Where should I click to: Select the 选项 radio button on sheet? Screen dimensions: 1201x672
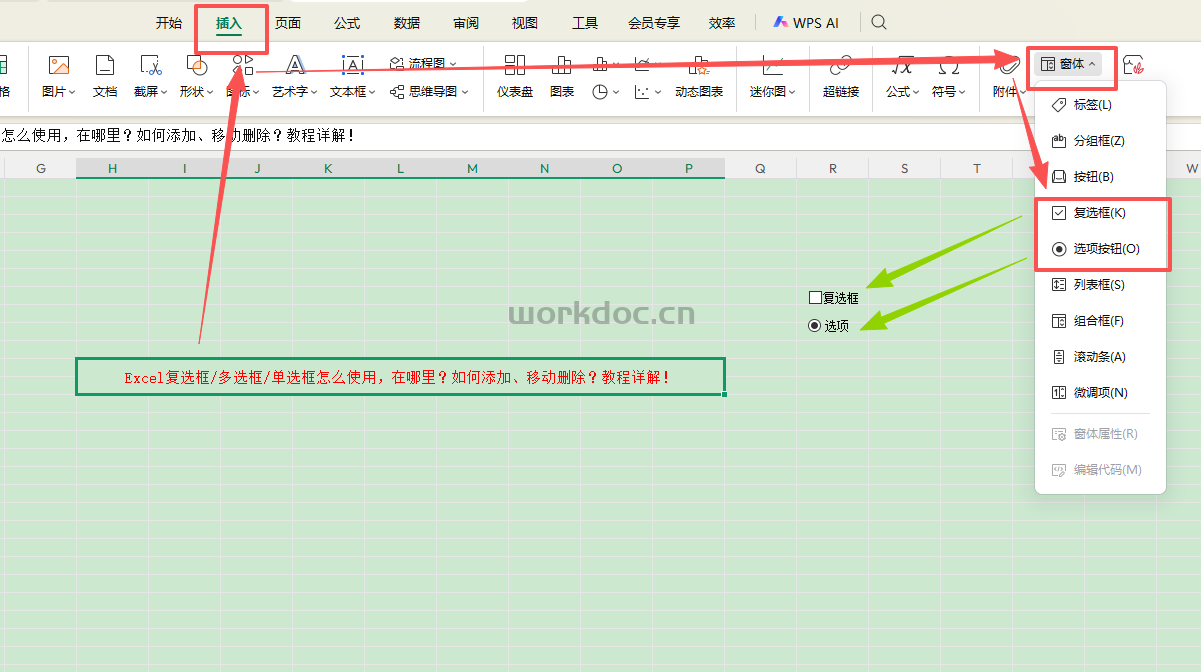click(814, 325)
